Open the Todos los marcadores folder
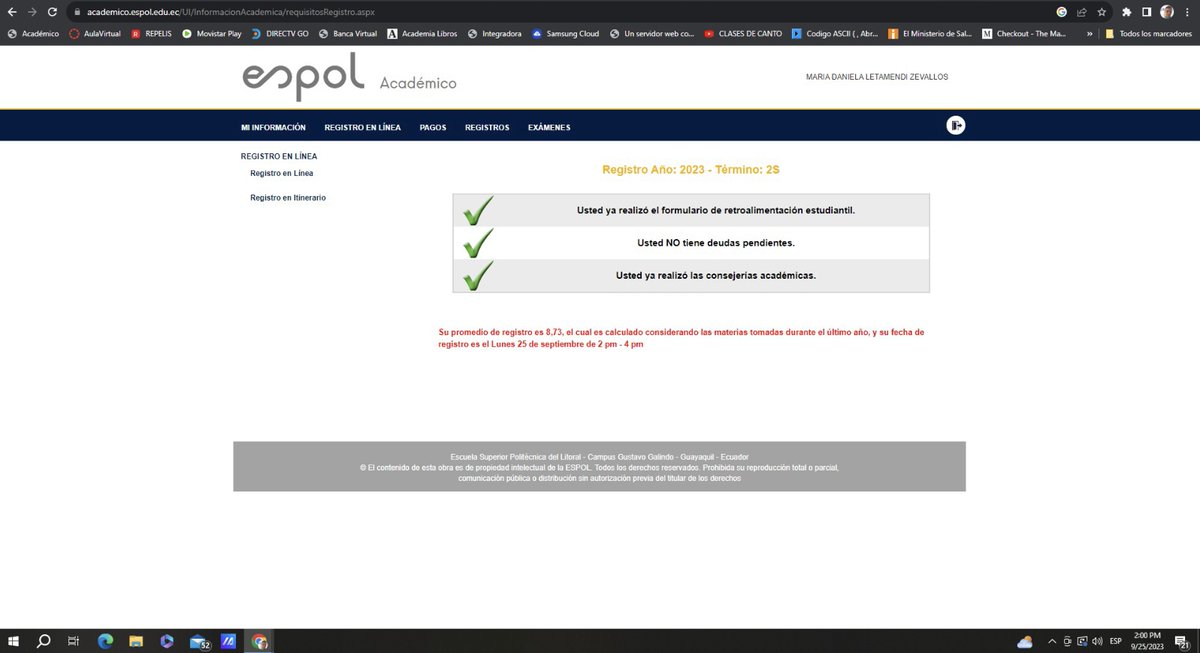 [x=1148, y=33]
